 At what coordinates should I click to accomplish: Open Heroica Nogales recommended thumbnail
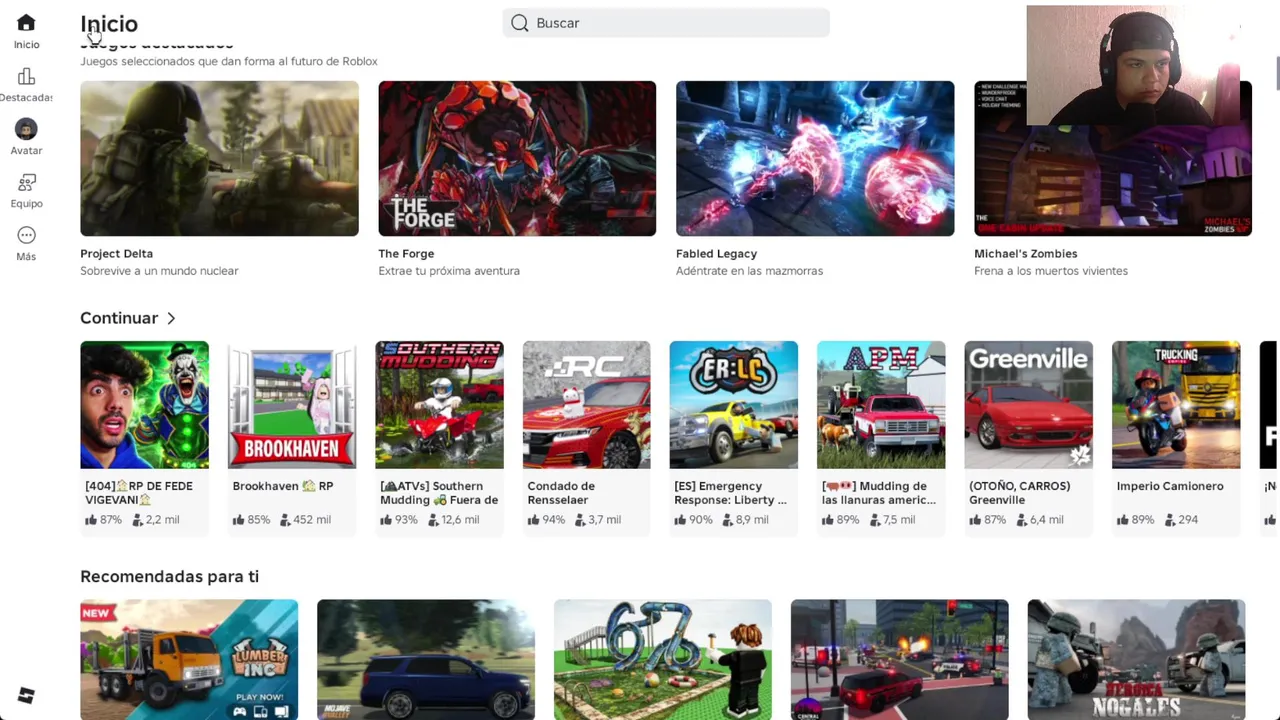click(1136, 660)
